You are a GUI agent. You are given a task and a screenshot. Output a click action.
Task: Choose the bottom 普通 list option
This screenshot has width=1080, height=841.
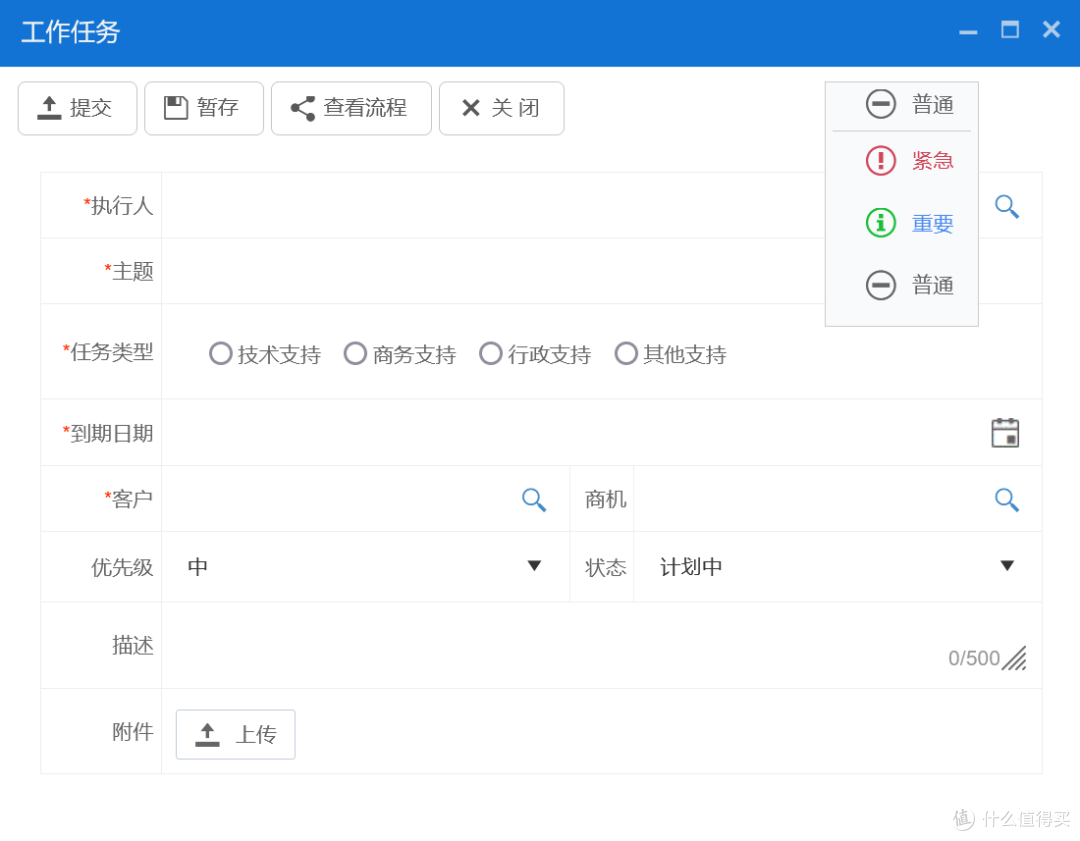point(909,285)
